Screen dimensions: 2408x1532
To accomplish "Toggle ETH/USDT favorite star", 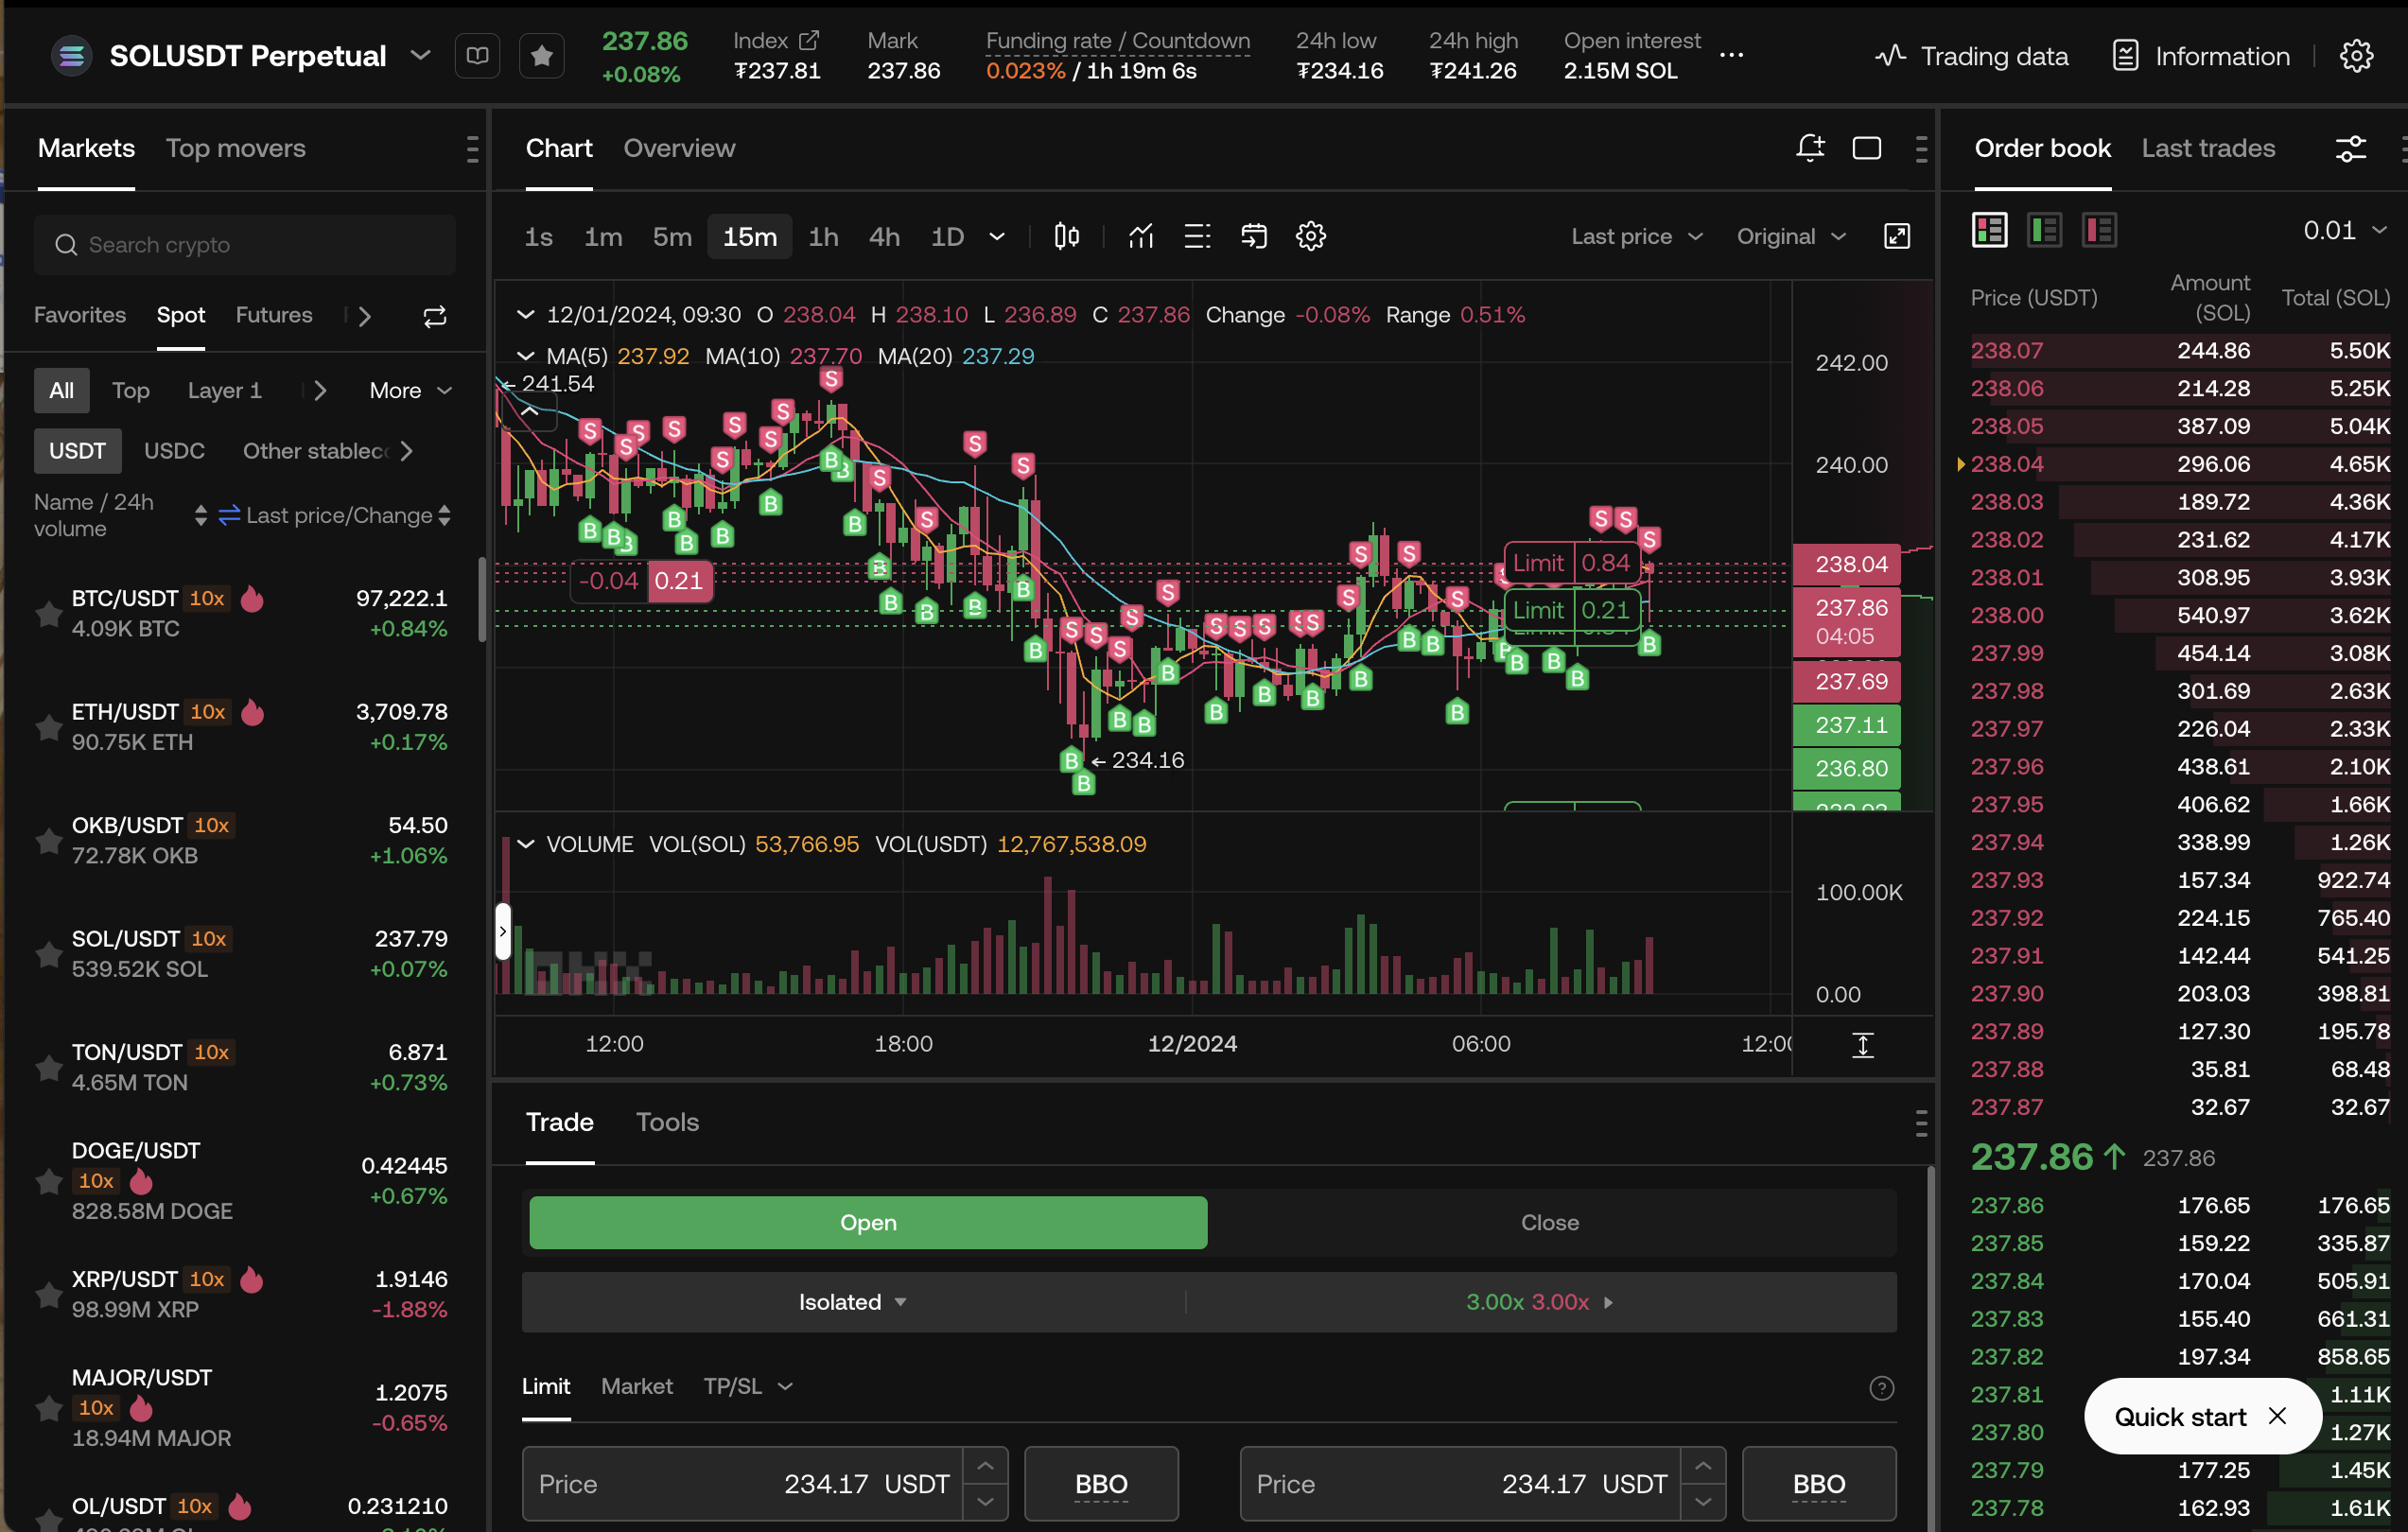I will (x=48, y=727).
